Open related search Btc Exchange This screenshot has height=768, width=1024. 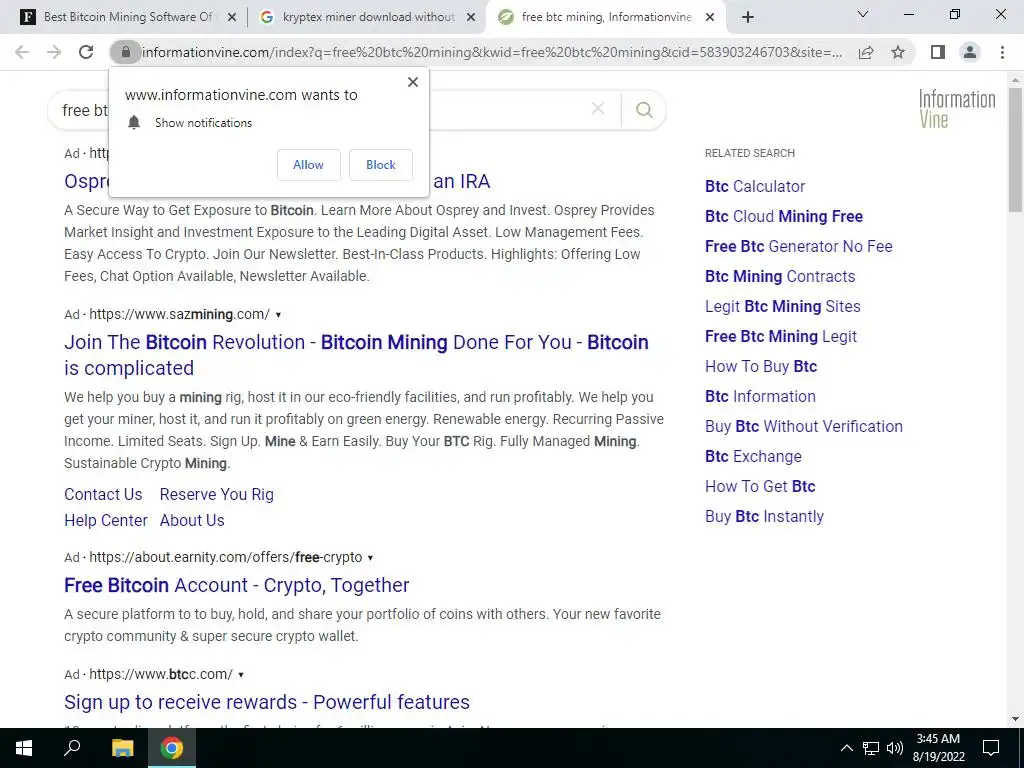click(x=753, y=456)
